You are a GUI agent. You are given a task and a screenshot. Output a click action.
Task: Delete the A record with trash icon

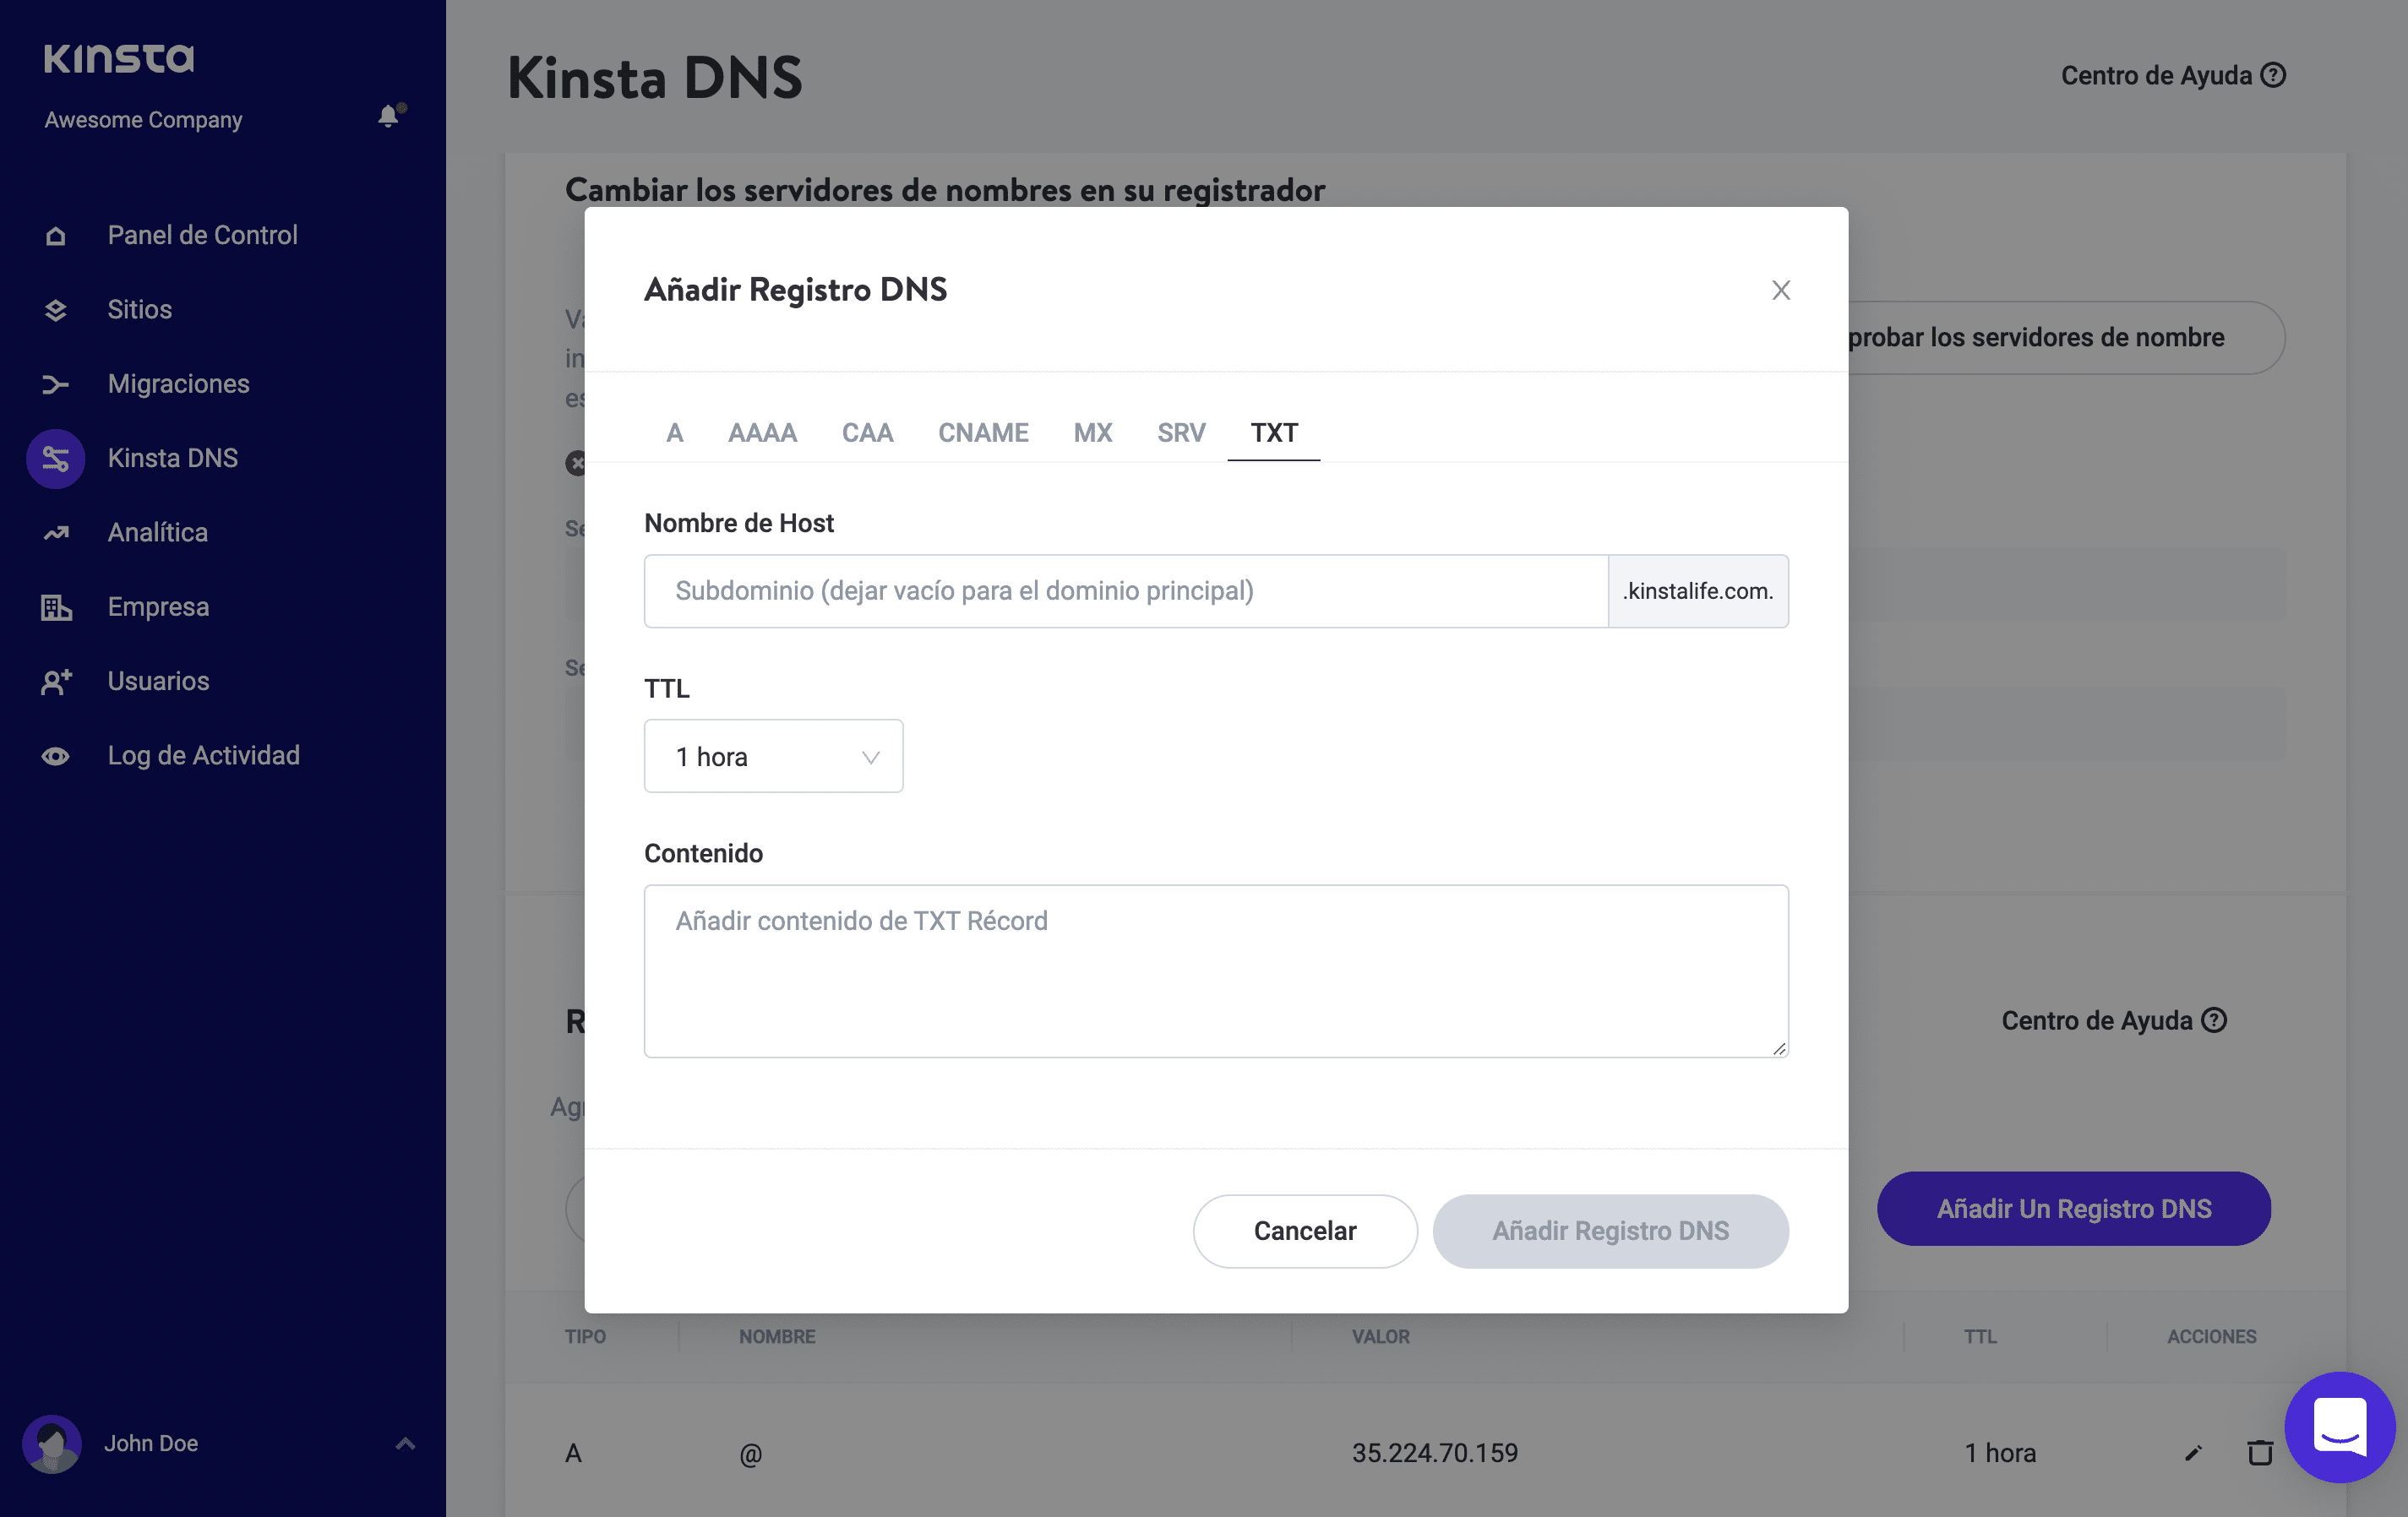click(2259, 1452)
